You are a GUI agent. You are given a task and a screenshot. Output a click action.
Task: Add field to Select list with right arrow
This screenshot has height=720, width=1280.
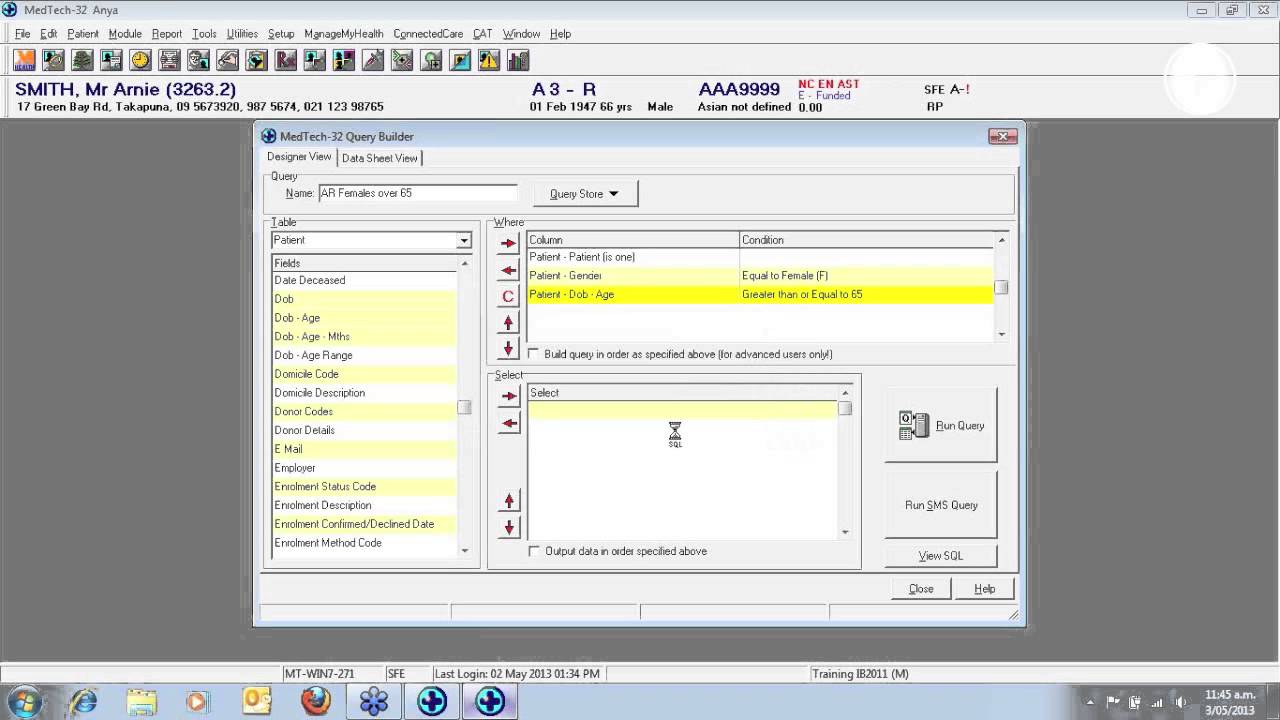(x=509, y=396)
